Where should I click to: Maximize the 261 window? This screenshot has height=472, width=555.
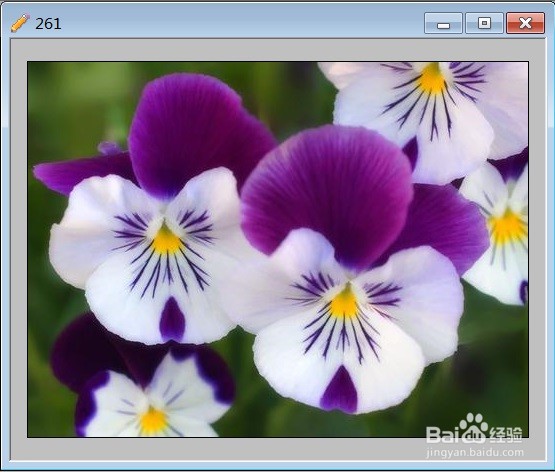pyautogui.click(x=484, y=23)
